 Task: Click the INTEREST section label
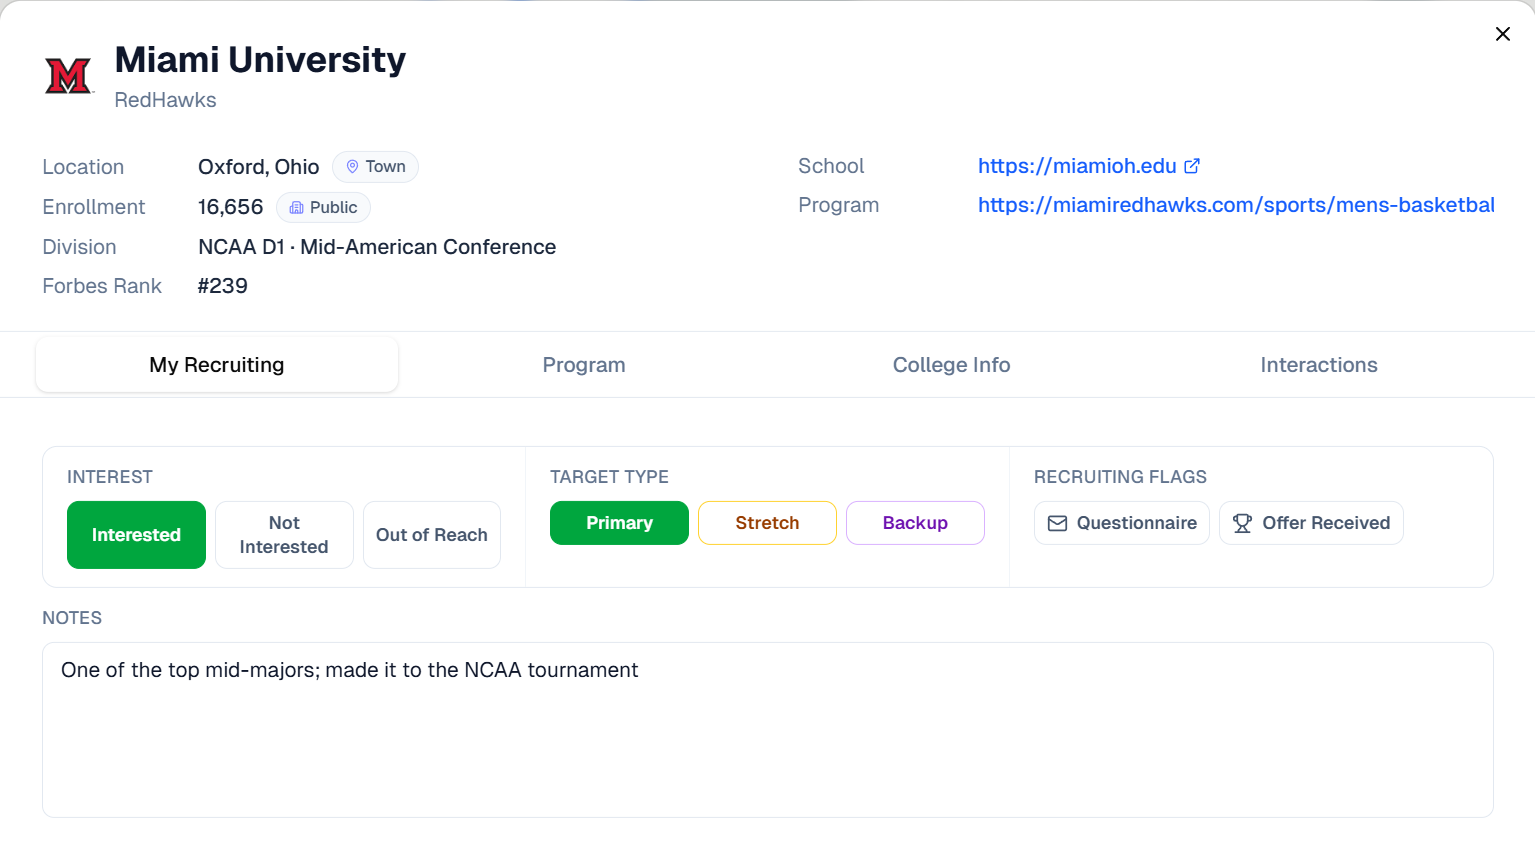[x=110, y=477]
